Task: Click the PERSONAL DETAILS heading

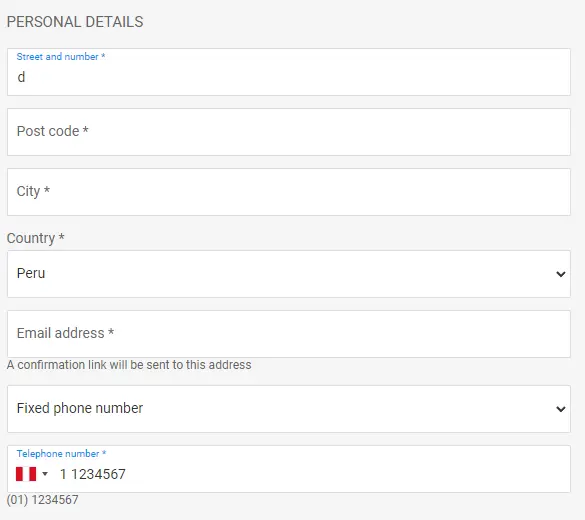Action: [75, 22]
